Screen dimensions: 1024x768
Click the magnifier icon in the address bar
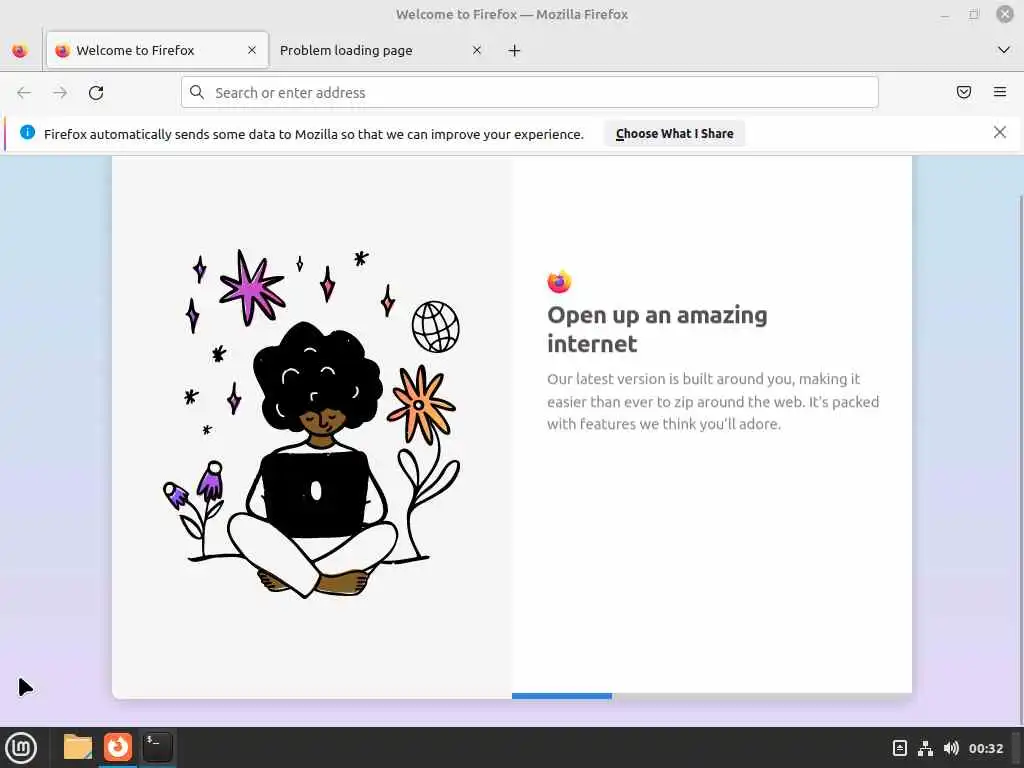pyautogui.click(x=197, y=92)
